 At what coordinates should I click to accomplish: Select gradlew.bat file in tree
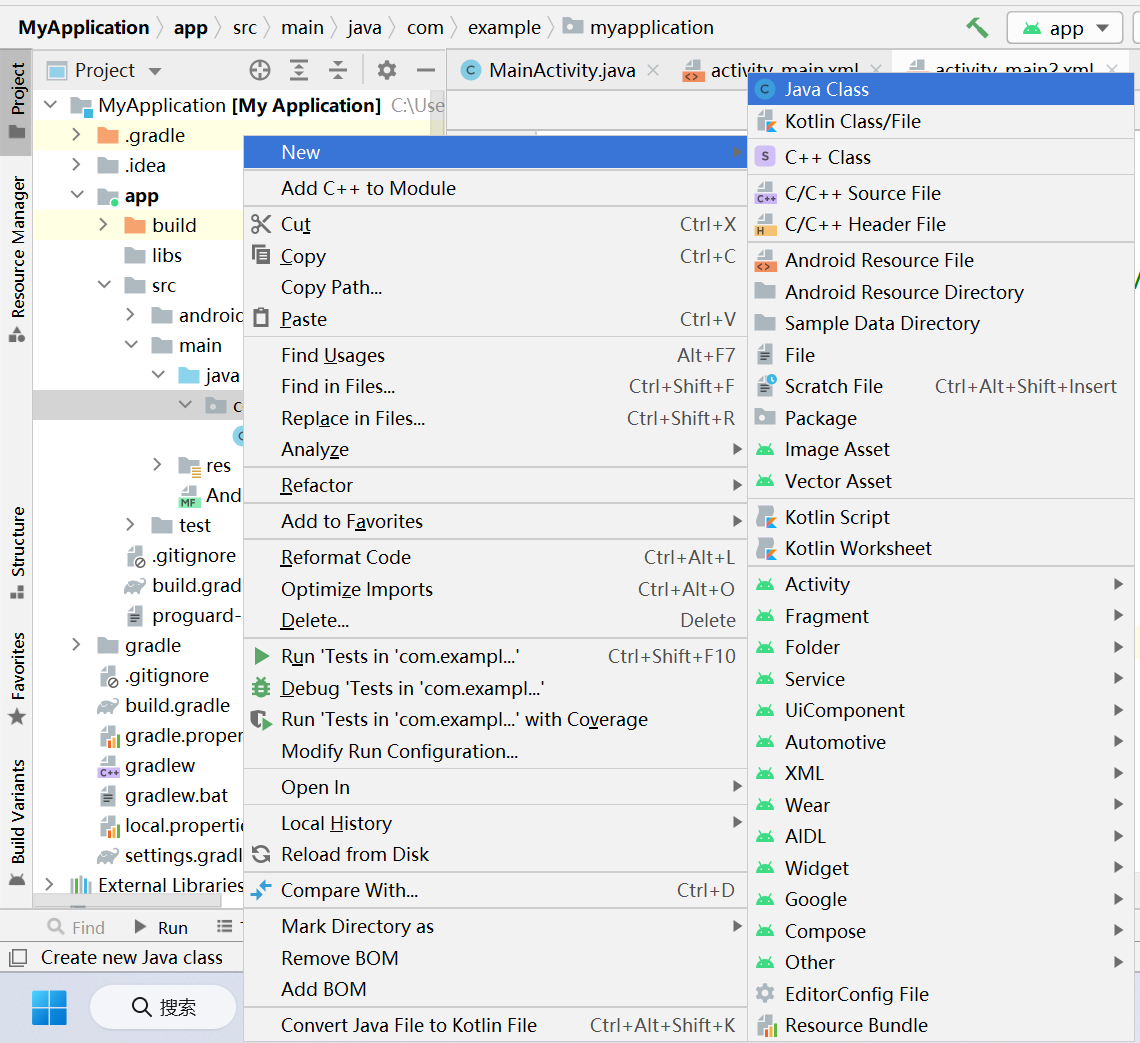point(164,796)
